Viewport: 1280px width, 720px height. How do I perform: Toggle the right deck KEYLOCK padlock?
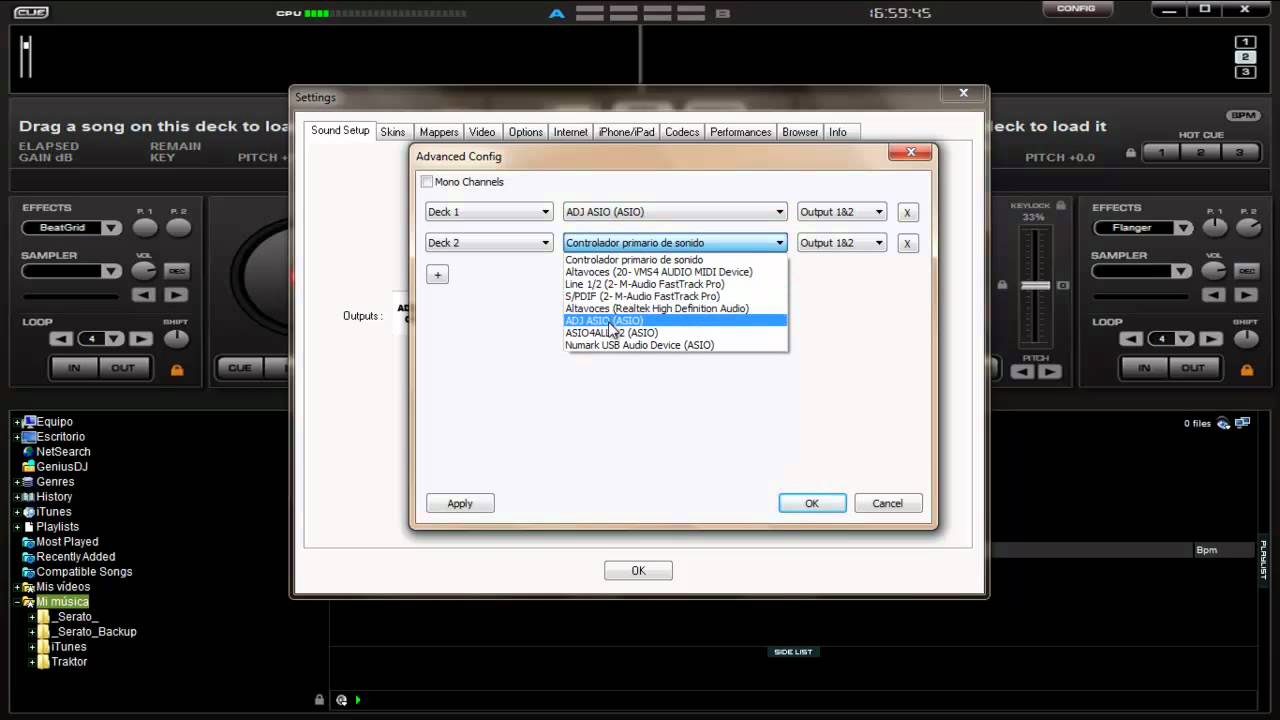point(1061,205)
